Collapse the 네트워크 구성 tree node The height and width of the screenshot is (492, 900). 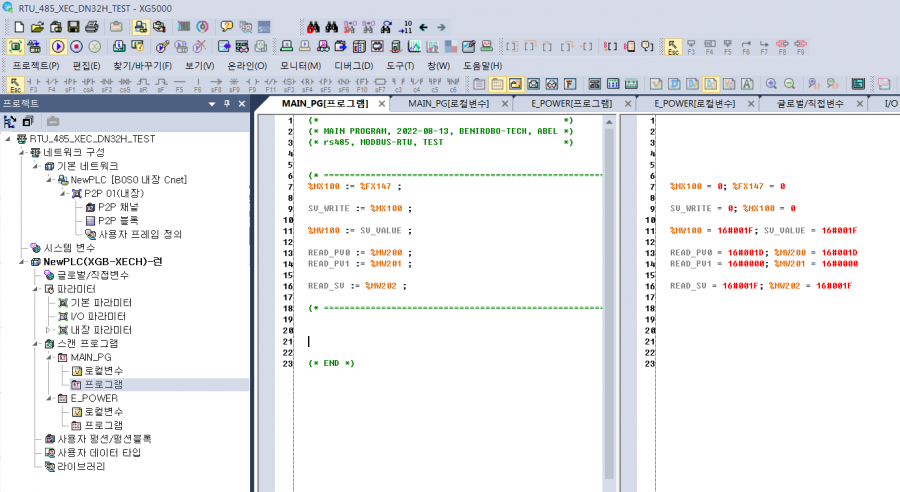(x=23, y=151)
